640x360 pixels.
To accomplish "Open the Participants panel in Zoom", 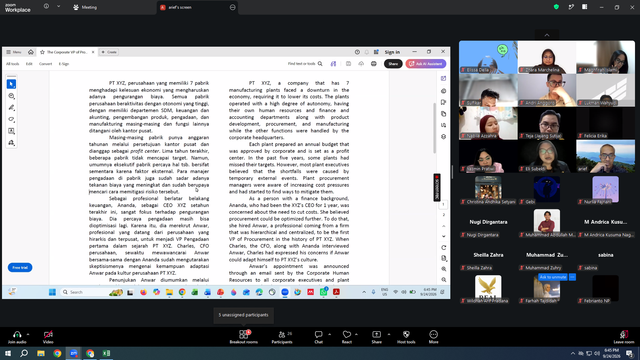I will pos(282,337).
